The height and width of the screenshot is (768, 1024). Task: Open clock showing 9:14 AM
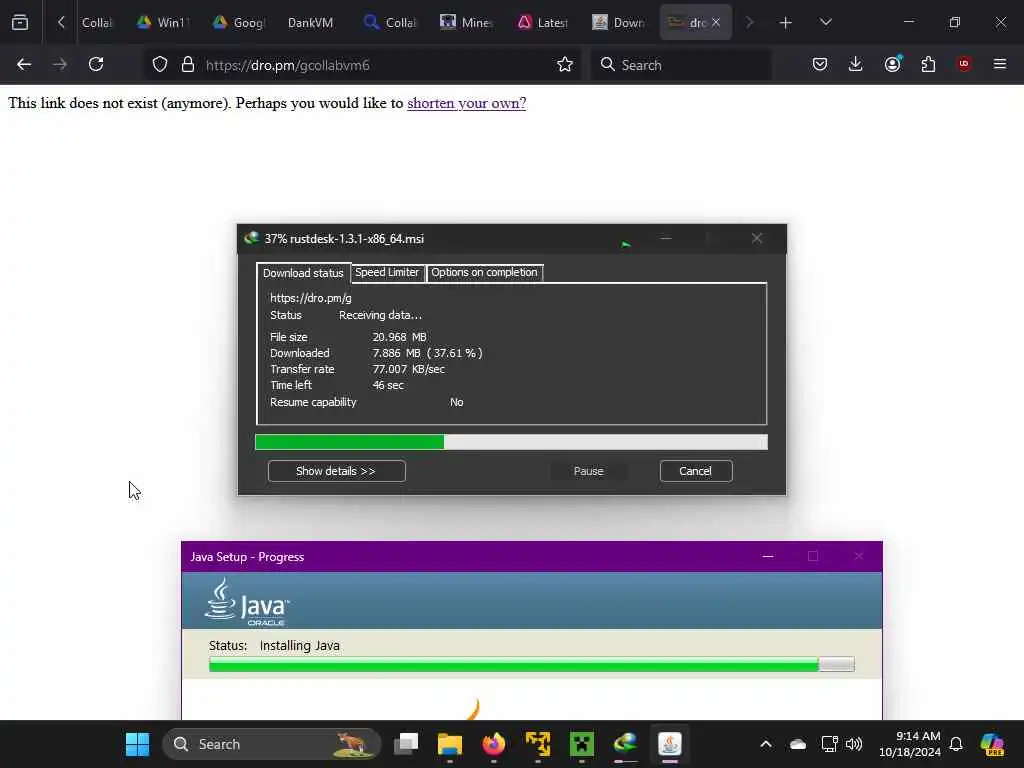coord(910,744)
